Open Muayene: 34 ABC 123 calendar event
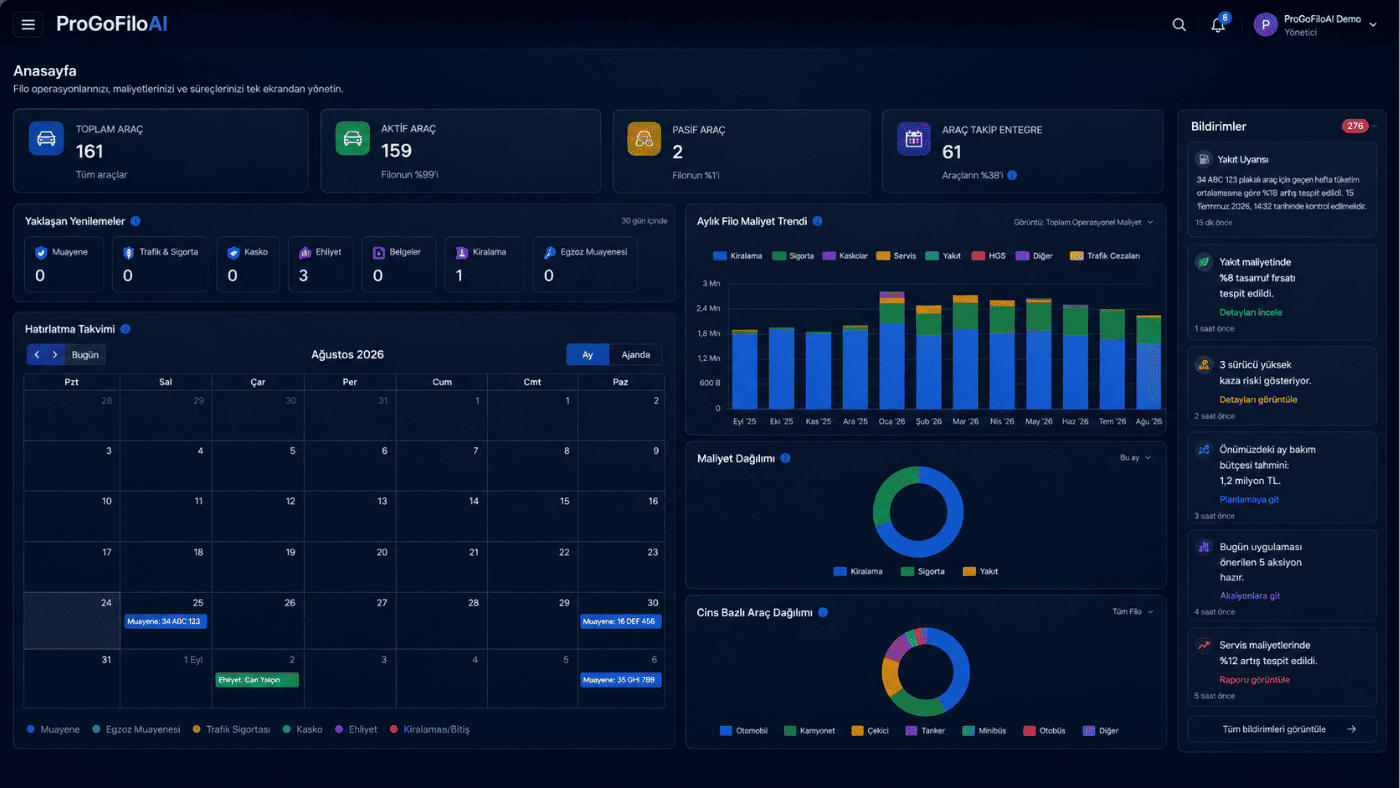Image resolution: width=1400 pixels, height=788 pixels. click(166, 622)
